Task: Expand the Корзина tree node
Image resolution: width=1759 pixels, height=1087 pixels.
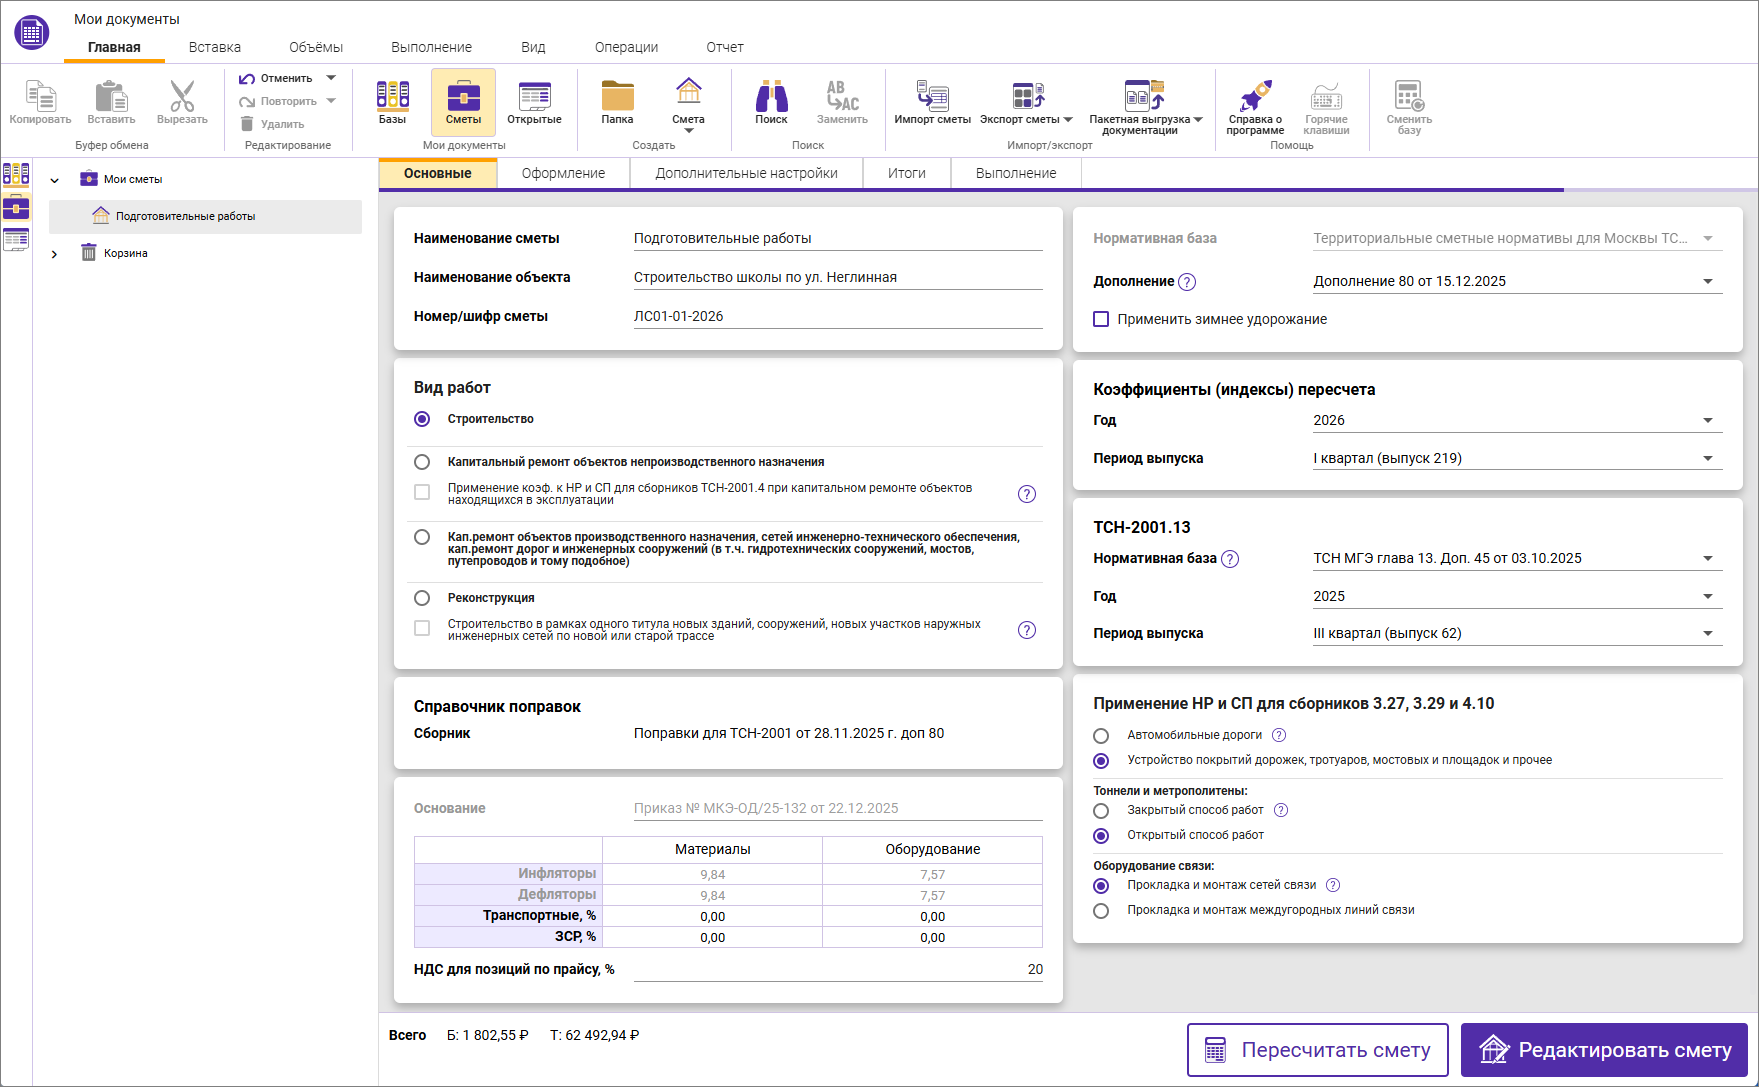Action: click(55, 254)
